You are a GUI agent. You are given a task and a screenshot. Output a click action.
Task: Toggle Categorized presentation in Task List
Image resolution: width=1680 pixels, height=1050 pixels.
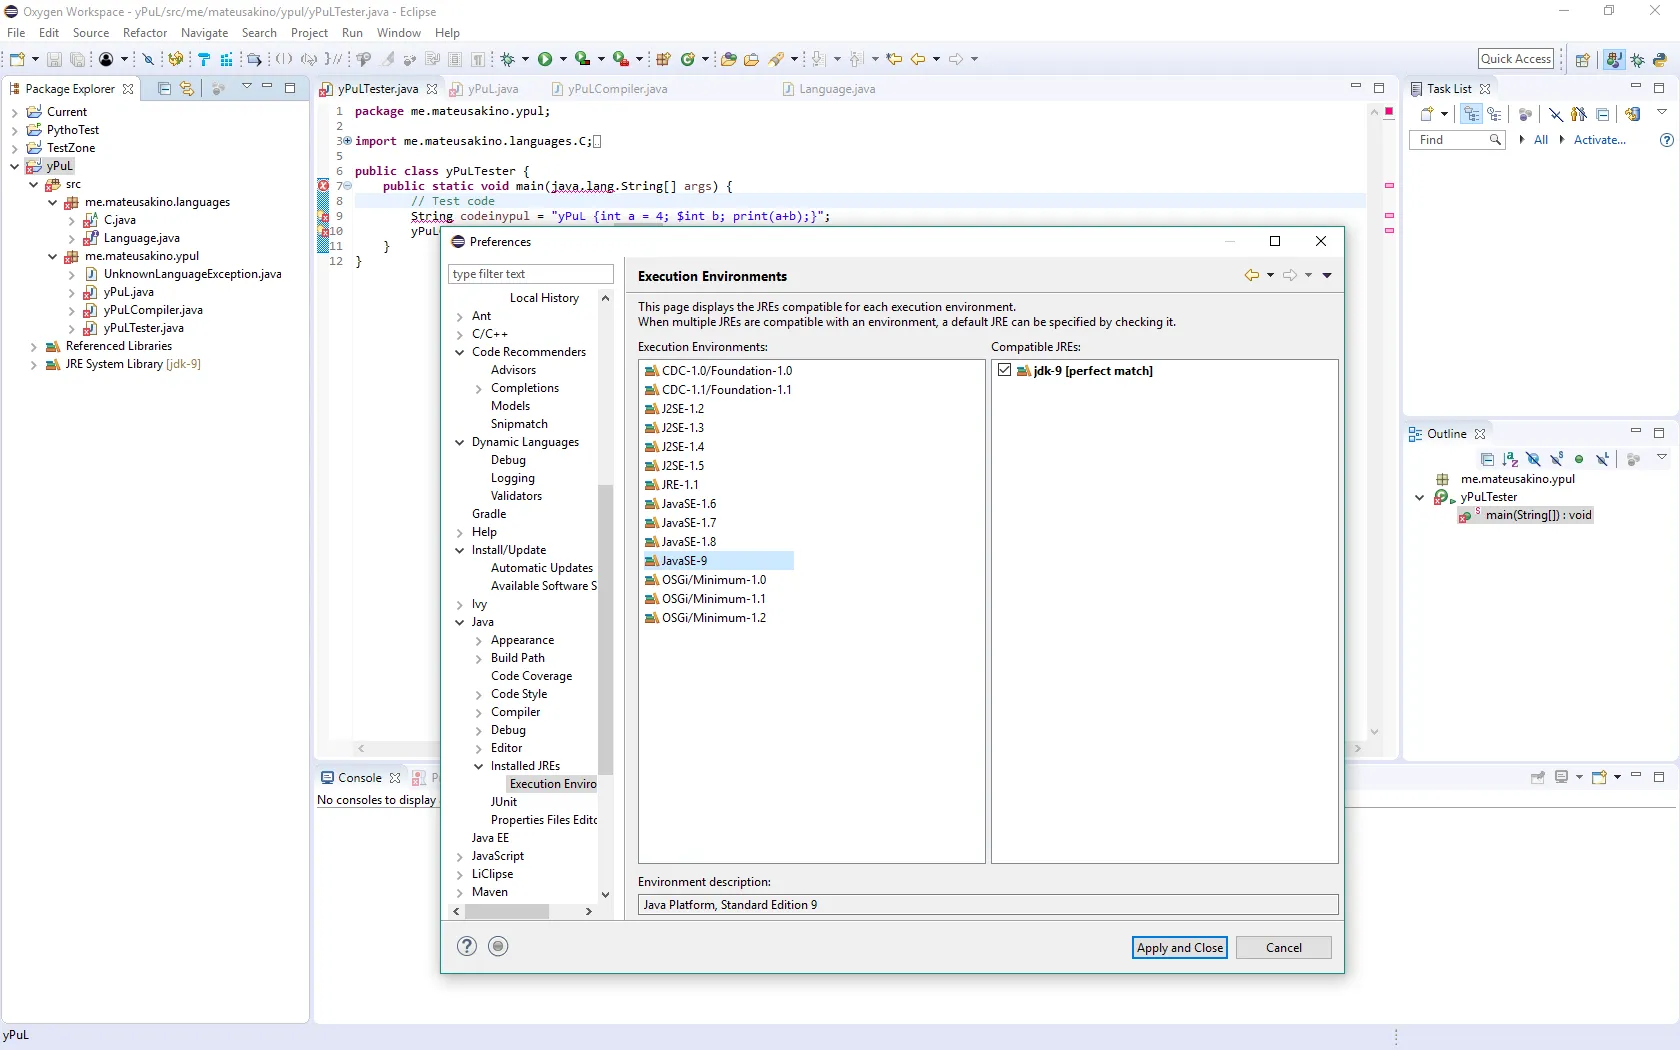(x=1471, y=114)
